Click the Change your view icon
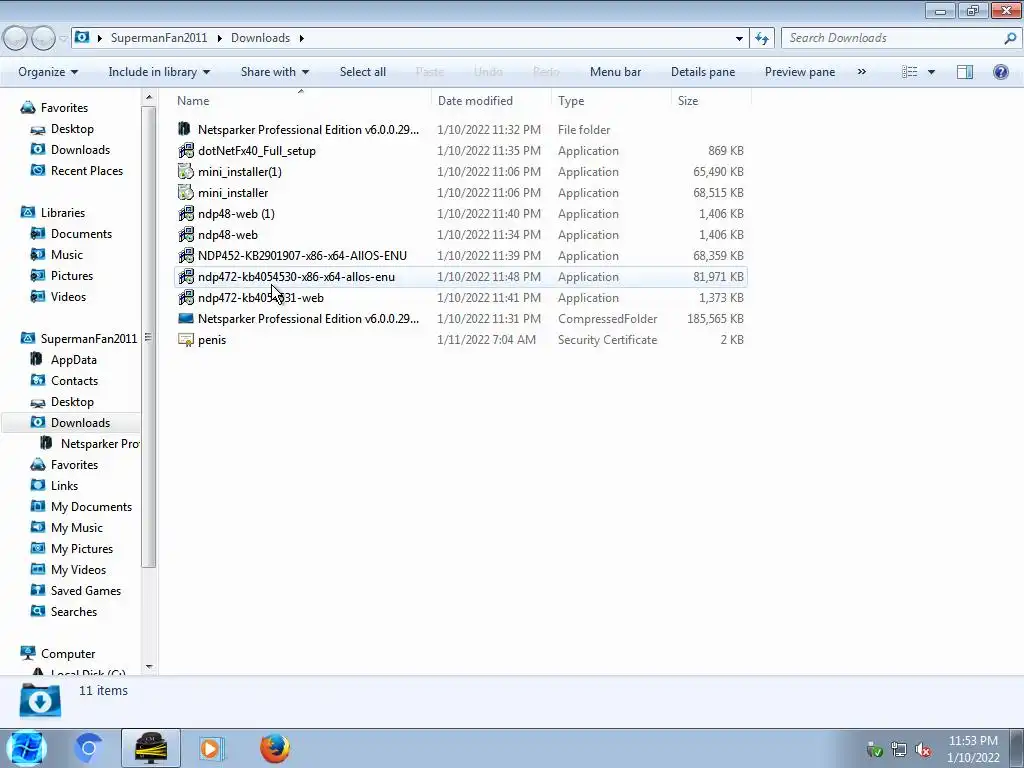 point(910,72)
